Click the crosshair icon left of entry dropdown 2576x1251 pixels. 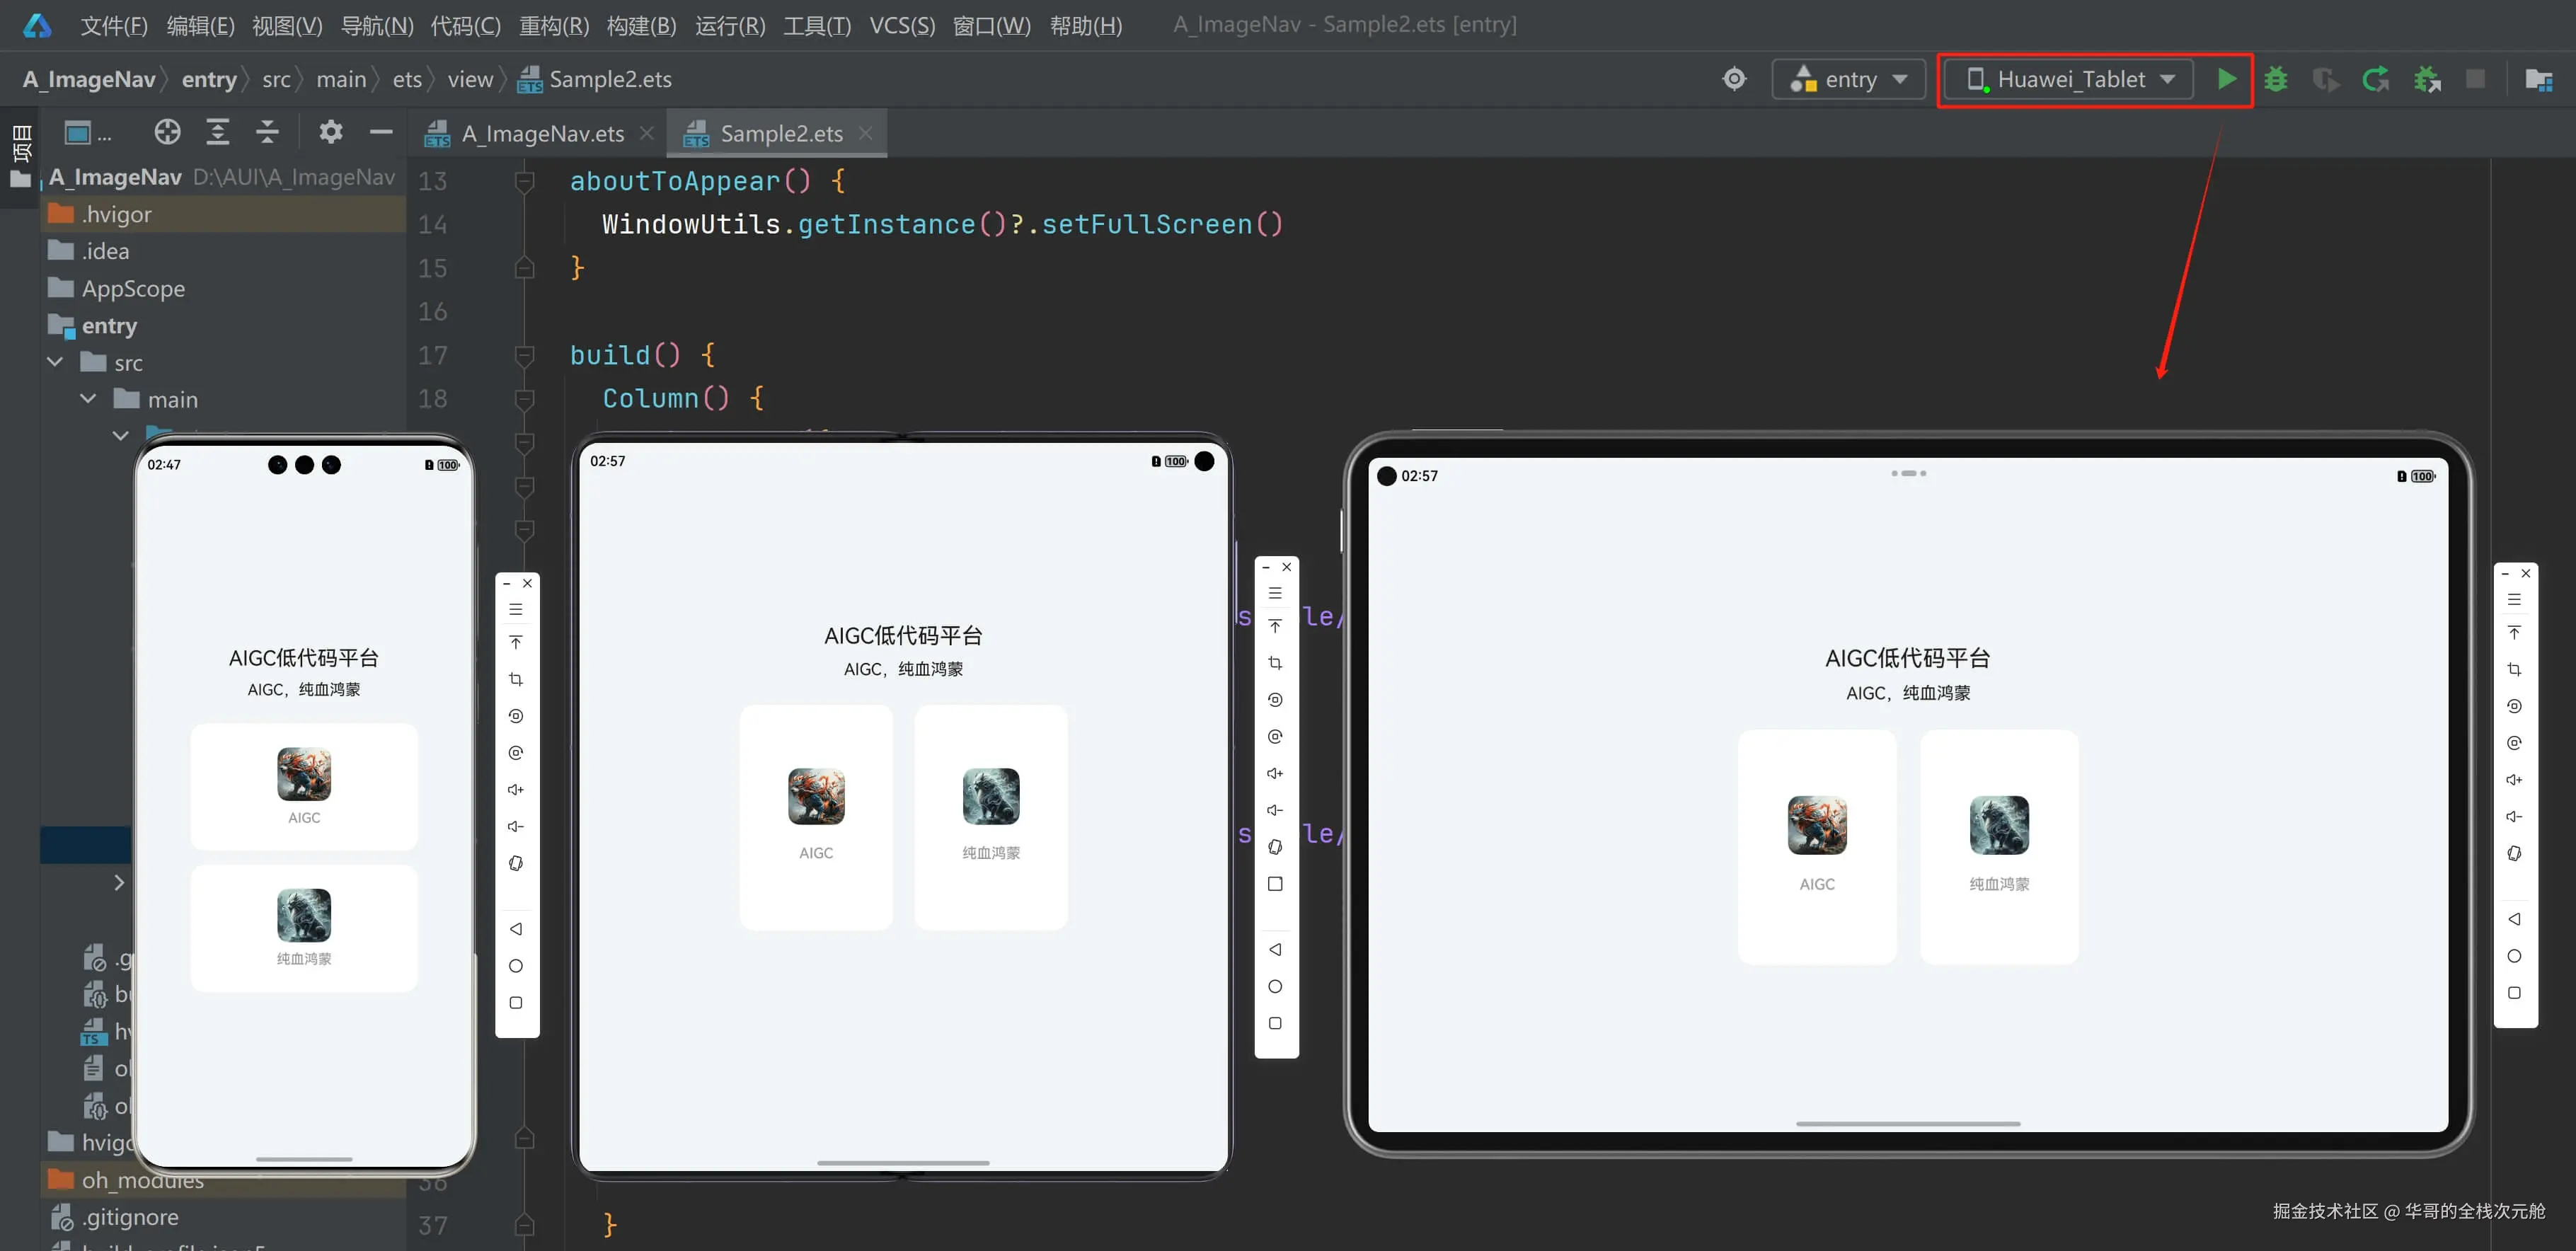tap(1734, 79)
